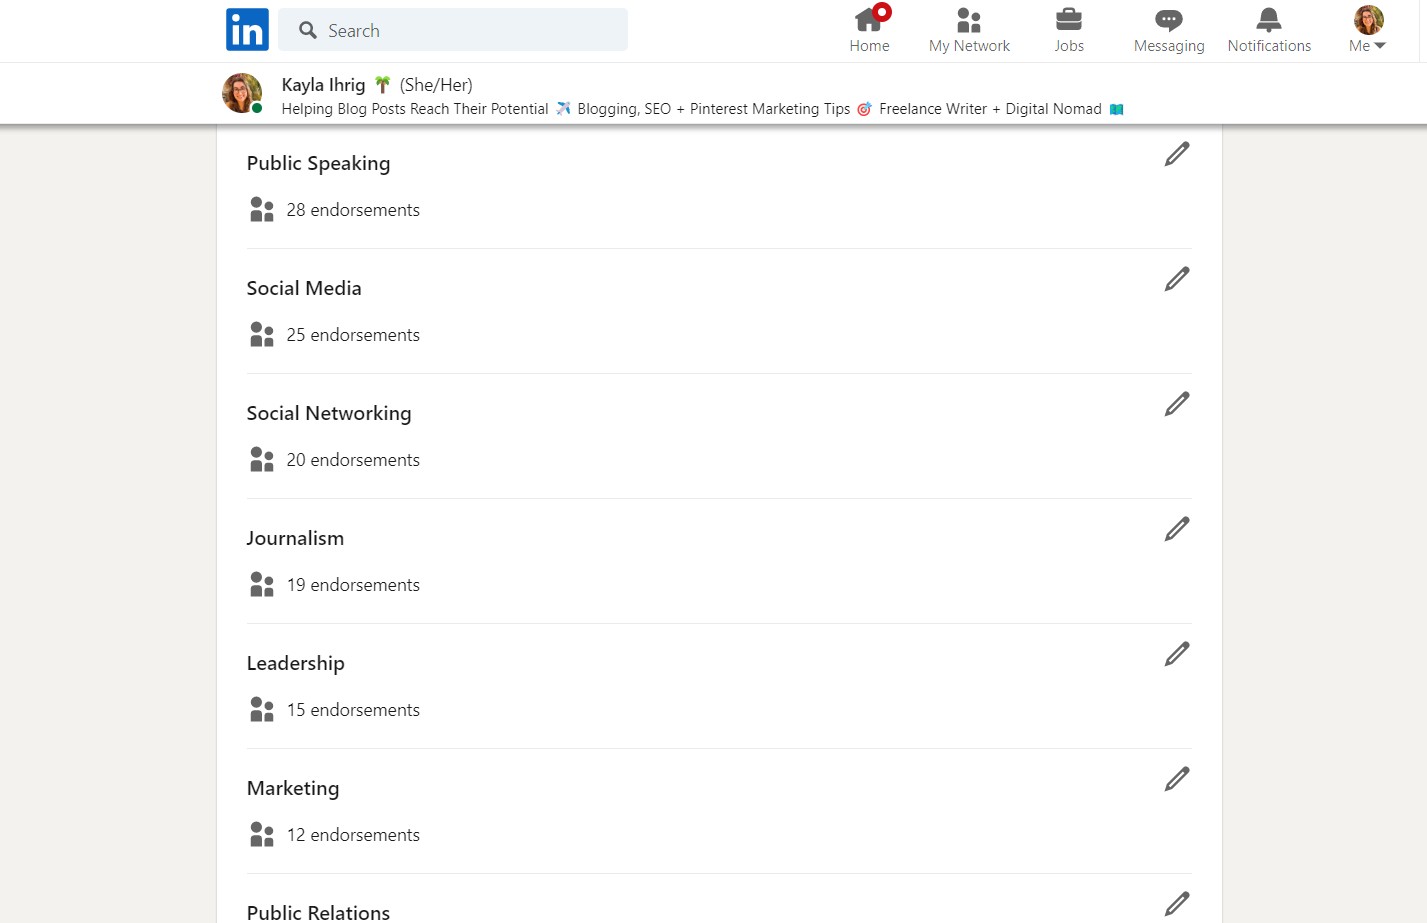Open the 19 endorsements for Journalism
Screen dimensions: 1427x923
coord(353,585)
